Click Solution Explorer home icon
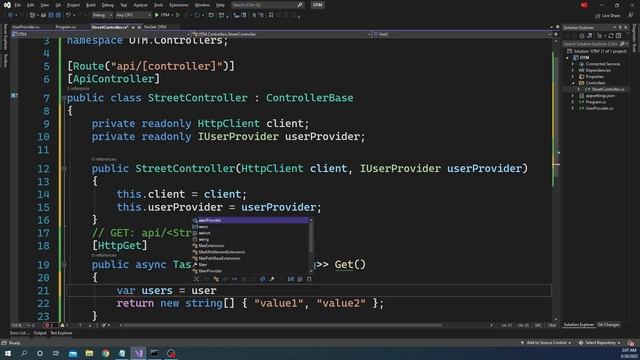Screen dimensions: 640x360 (x=582, y=36)
